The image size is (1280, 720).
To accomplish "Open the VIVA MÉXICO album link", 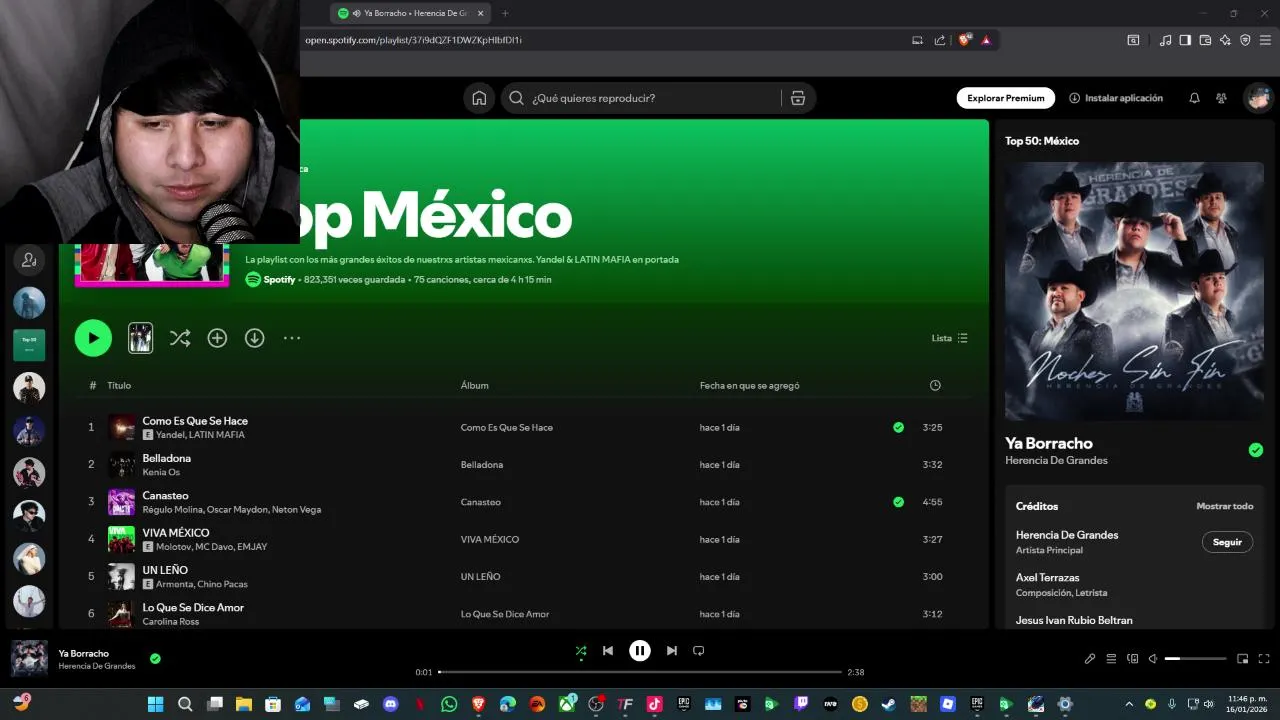I will (489, 539).
